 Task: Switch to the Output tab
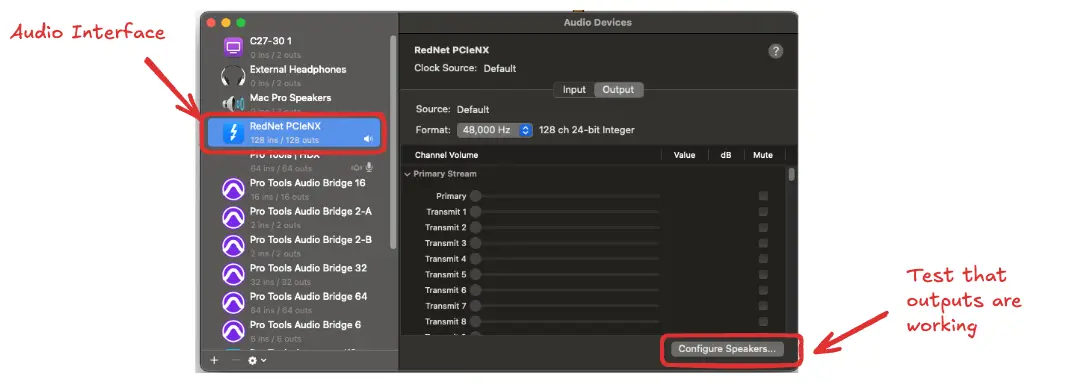(618, 90)
